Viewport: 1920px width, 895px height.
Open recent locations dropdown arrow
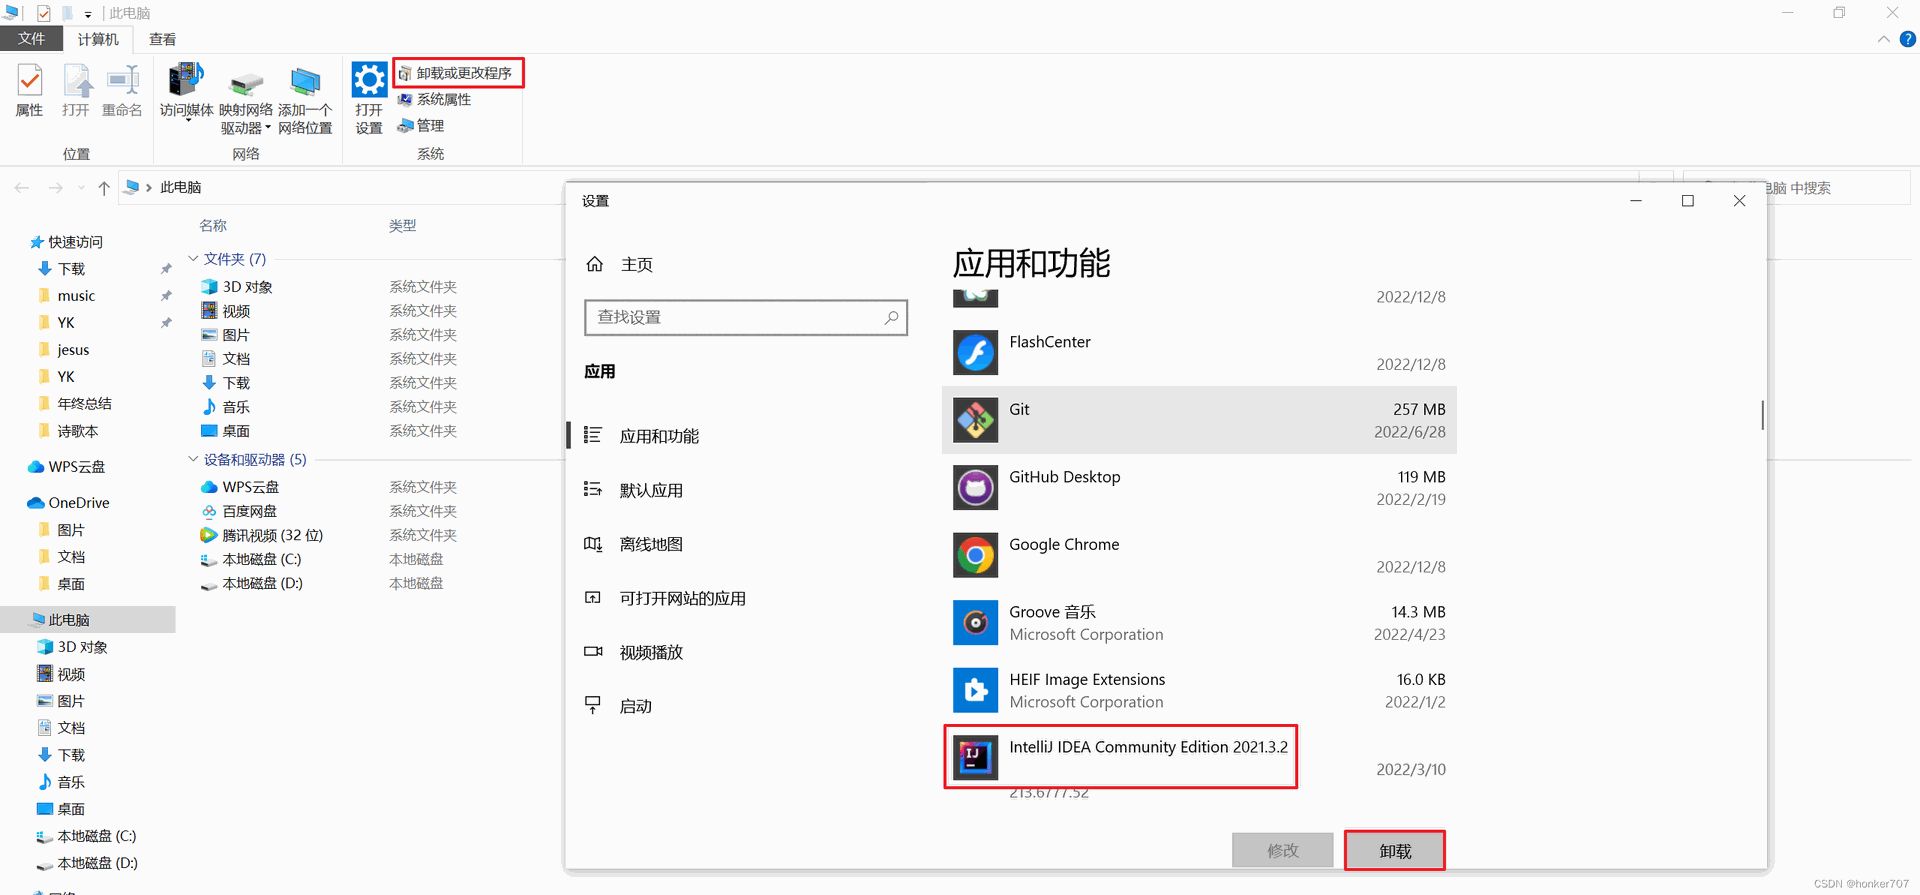[81, 188]
